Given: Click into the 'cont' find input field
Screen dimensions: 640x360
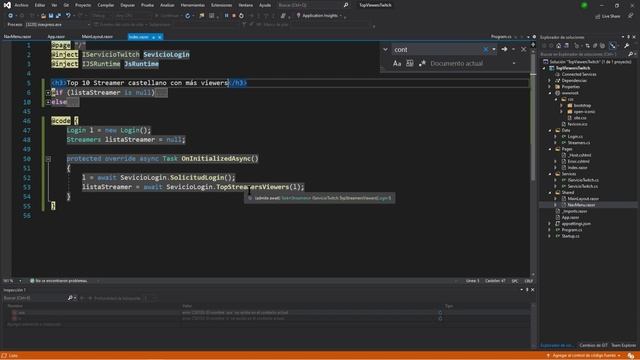Looking at the screenshot, I should click(437, 49).
